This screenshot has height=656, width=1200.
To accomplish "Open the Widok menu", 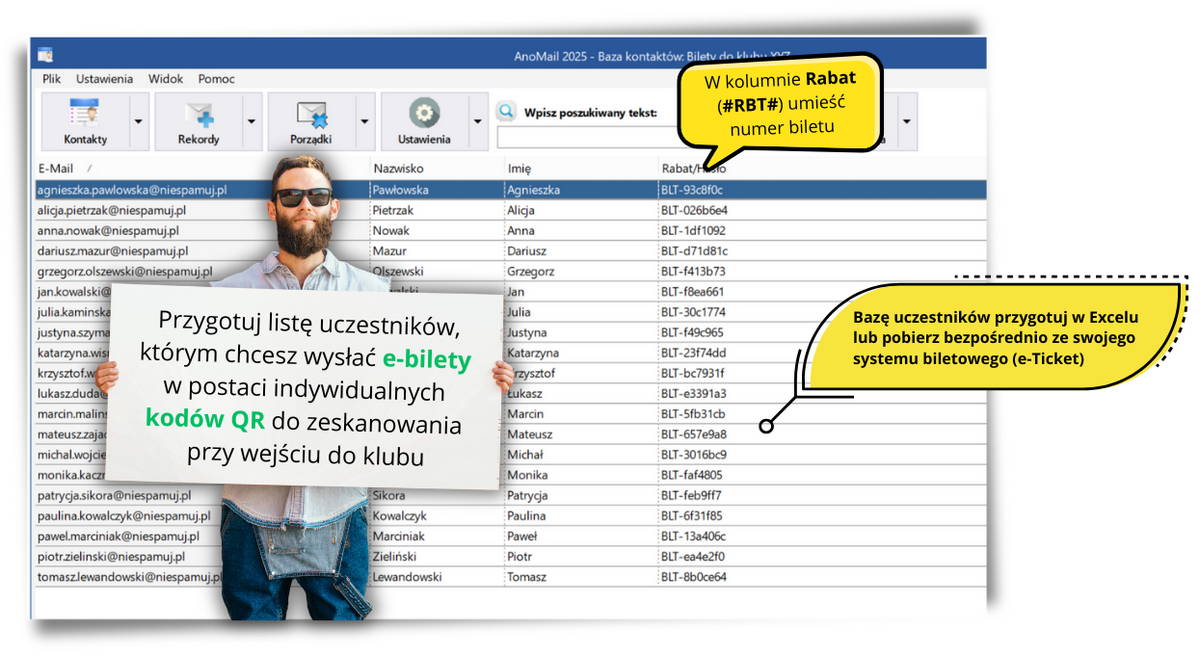I will coord(166,78).
